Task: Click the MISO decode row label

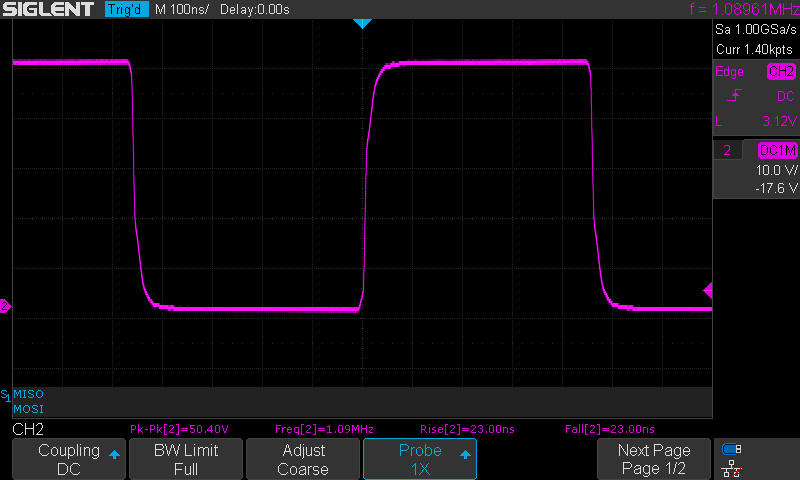Action: tap(29, 394)
